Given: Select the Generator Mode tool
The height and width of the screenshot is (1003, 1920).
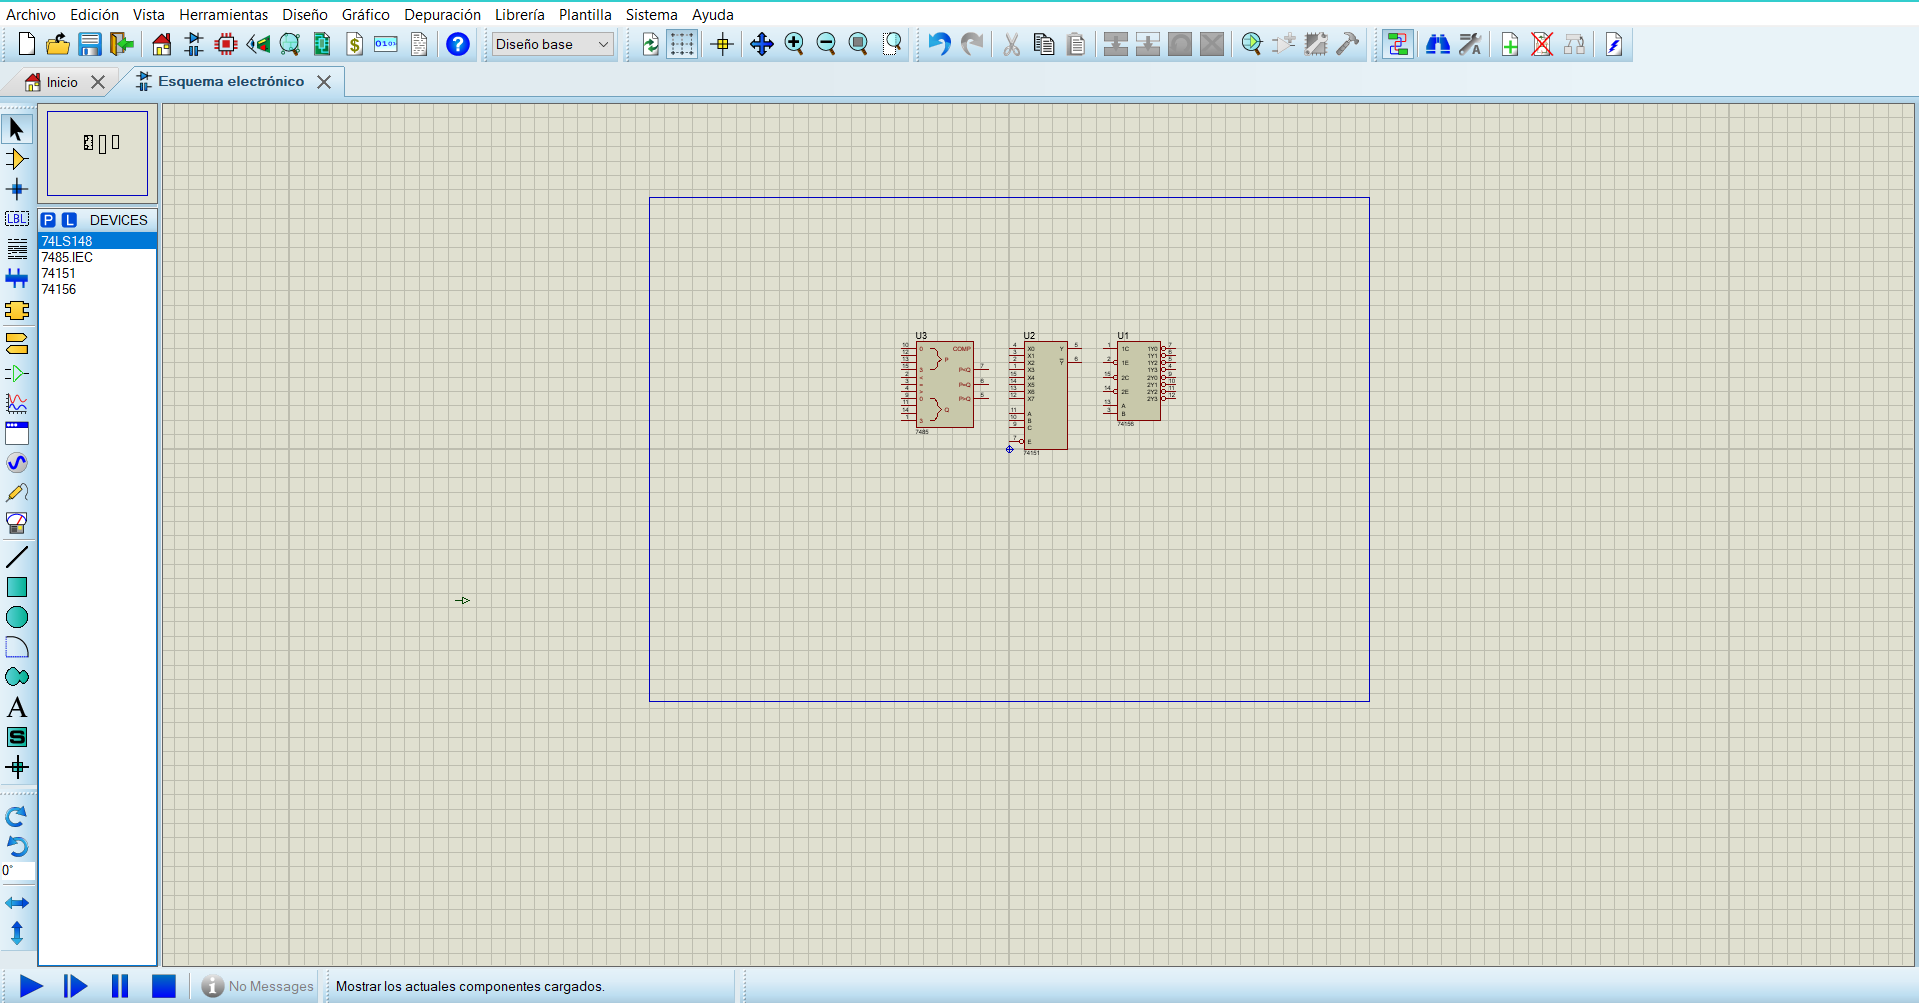Looking at the screenshot, I should (x=17, y=463).
